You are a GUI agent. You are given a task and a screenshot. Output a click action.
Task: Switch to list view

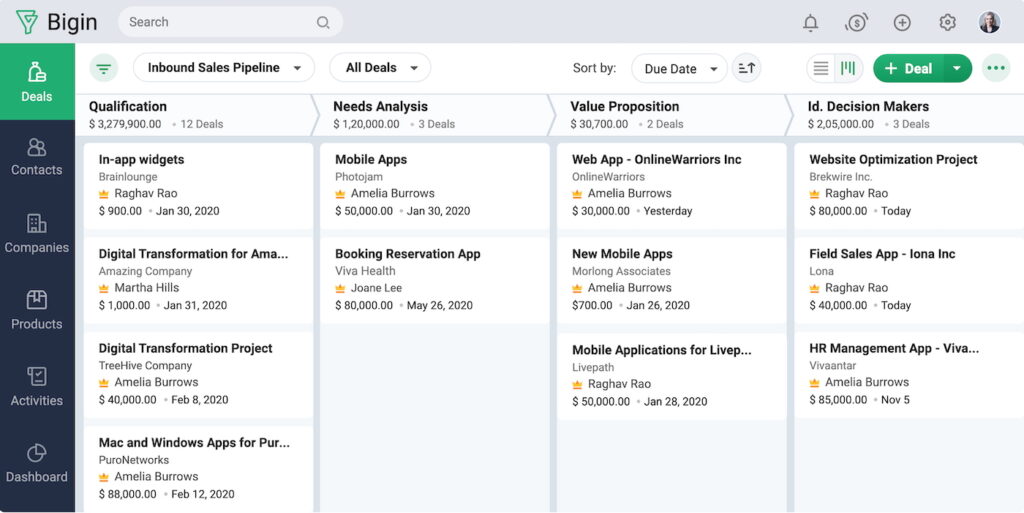coord(821,68)
